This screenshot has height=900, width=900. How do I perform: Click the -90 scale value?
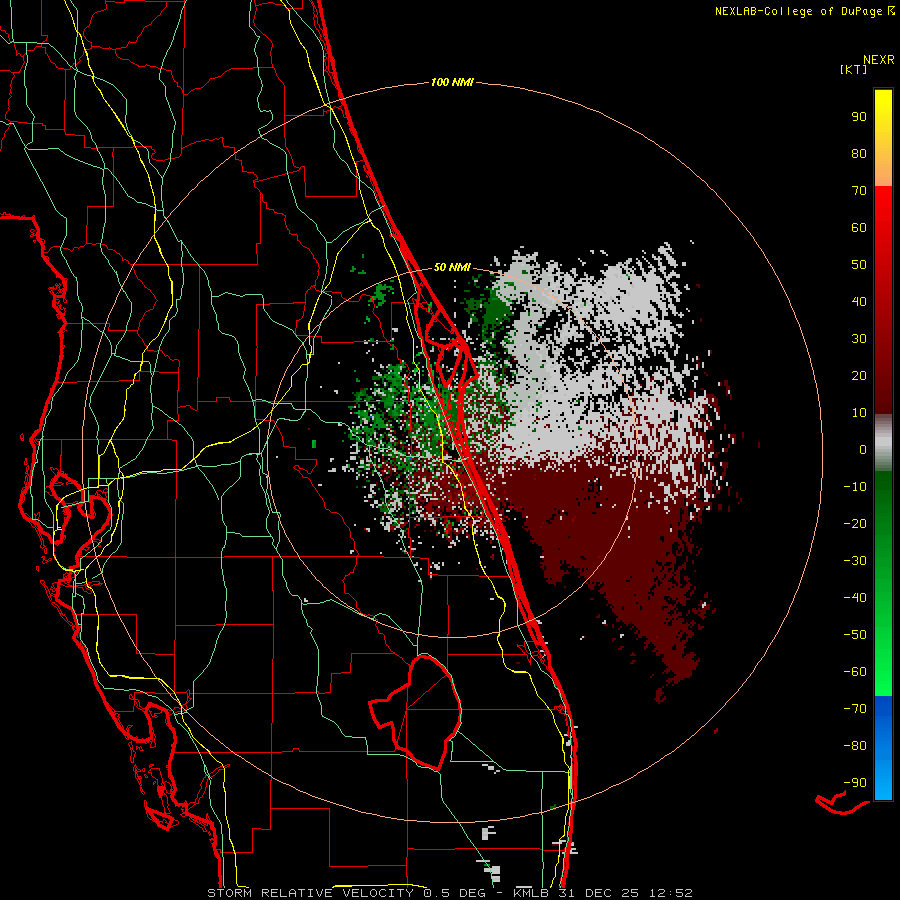[x=855, y=782]
